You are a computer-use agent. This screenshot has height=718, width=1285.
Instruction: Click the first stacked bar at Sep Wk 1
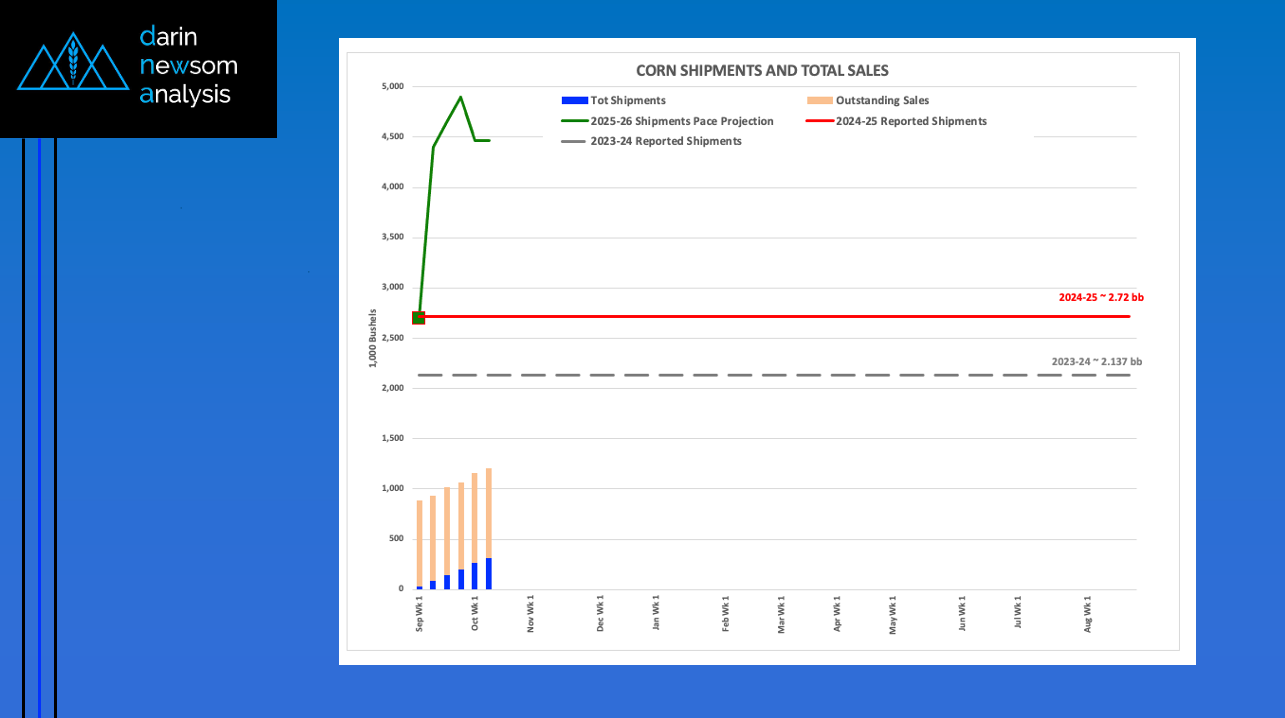(x=419, y=540)
